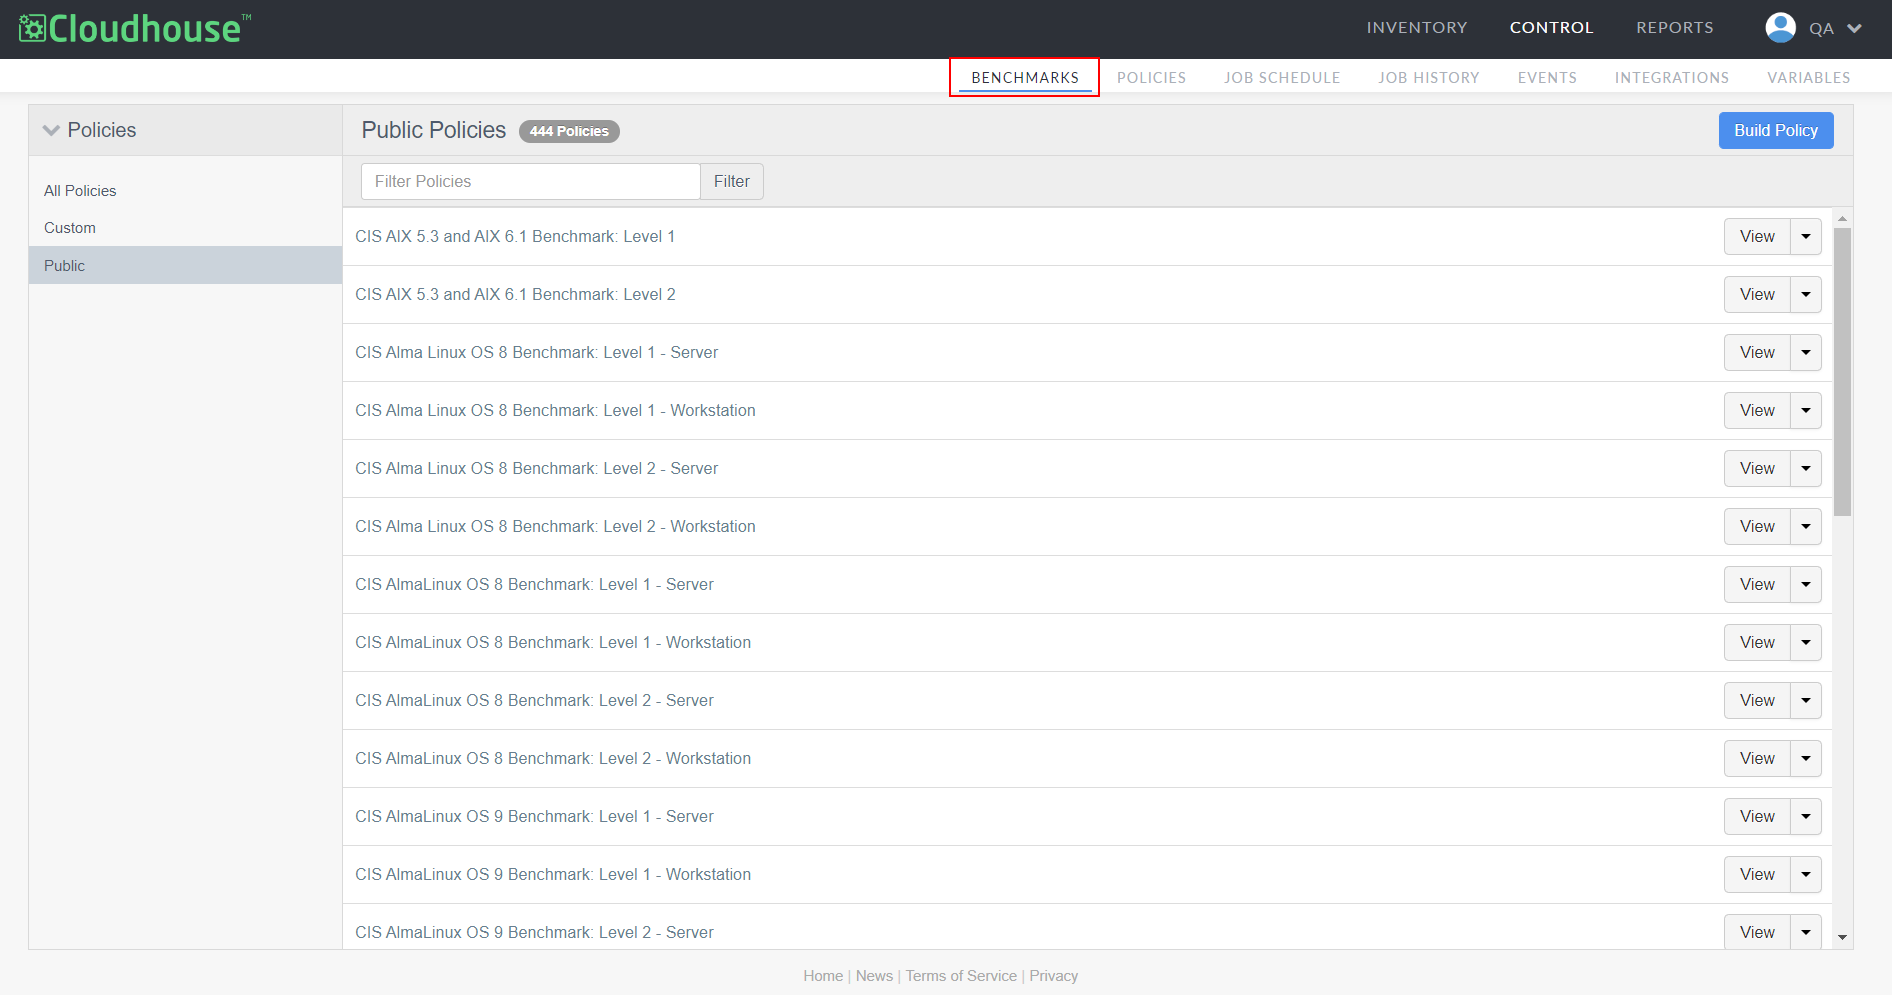
Task: Collapse the Policies sidebar chevron
Action: (51, 131)
